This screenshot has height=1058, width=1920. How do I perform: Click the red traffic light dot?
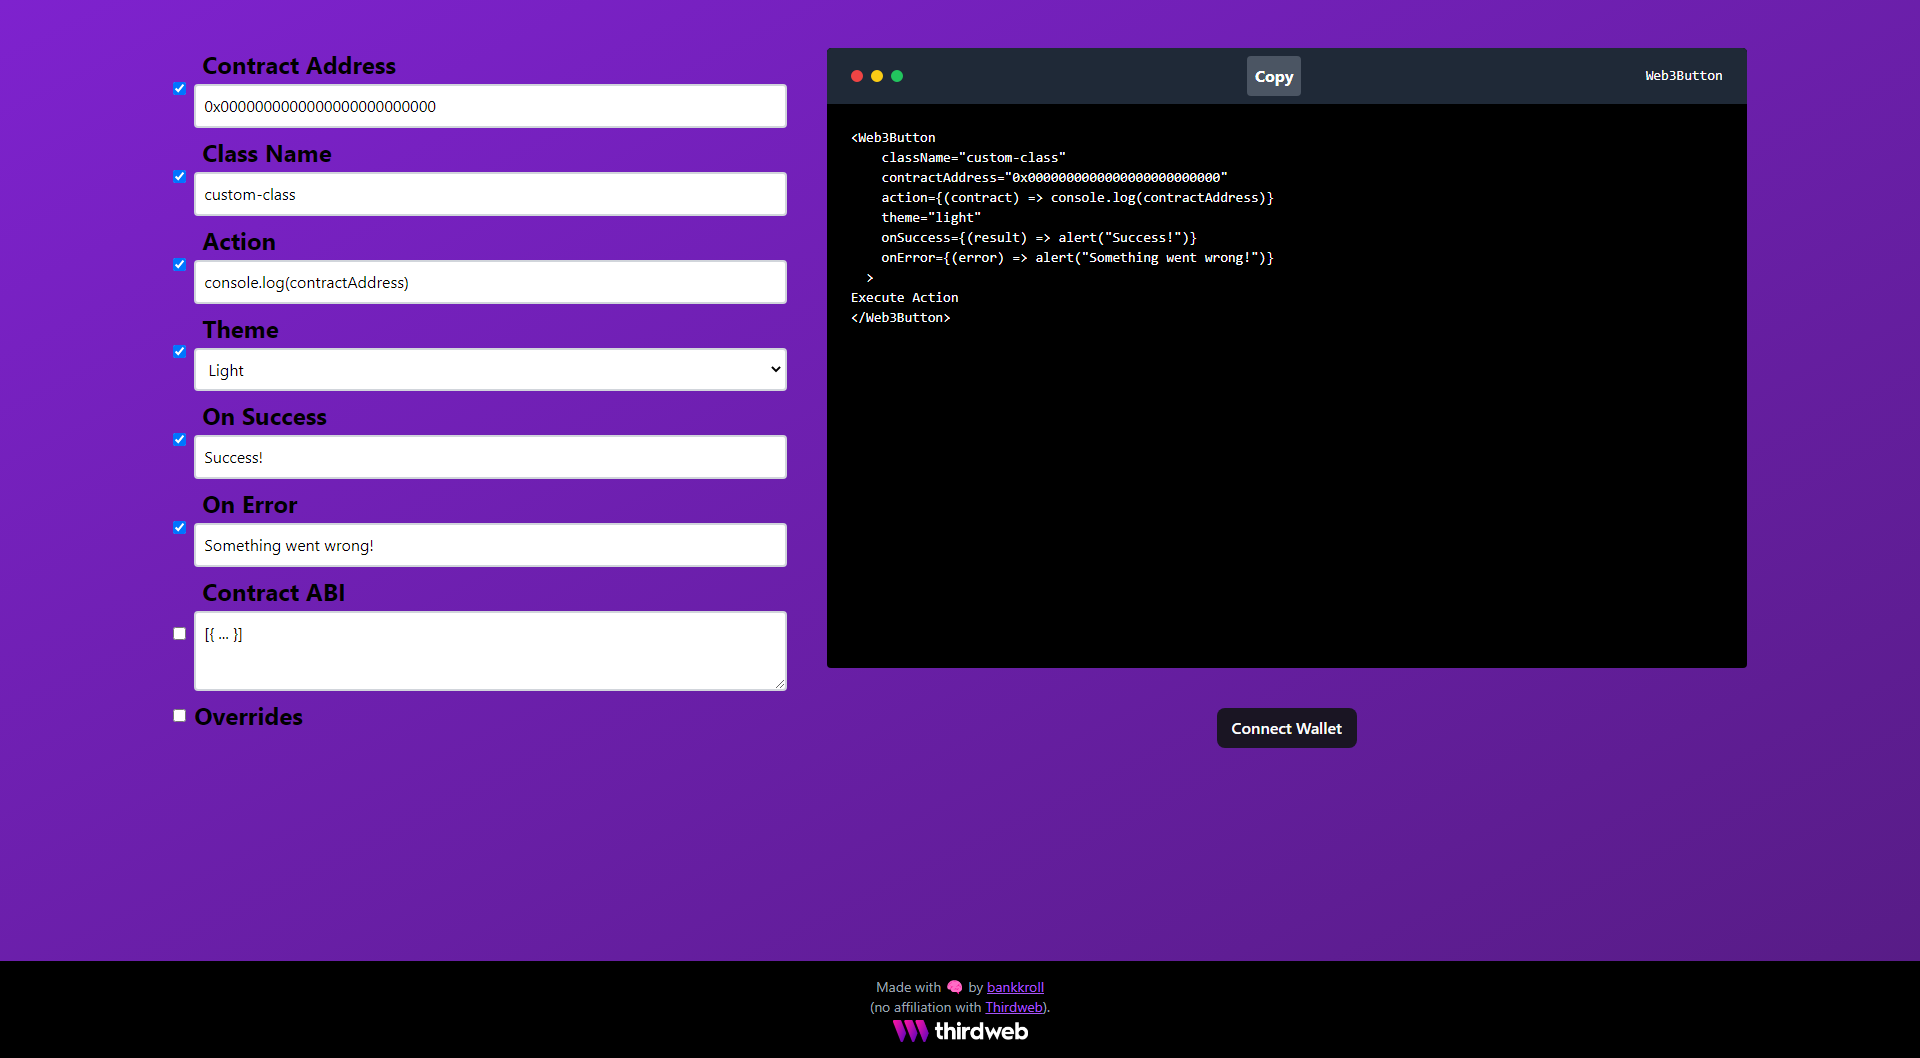[x=857, y=76]
